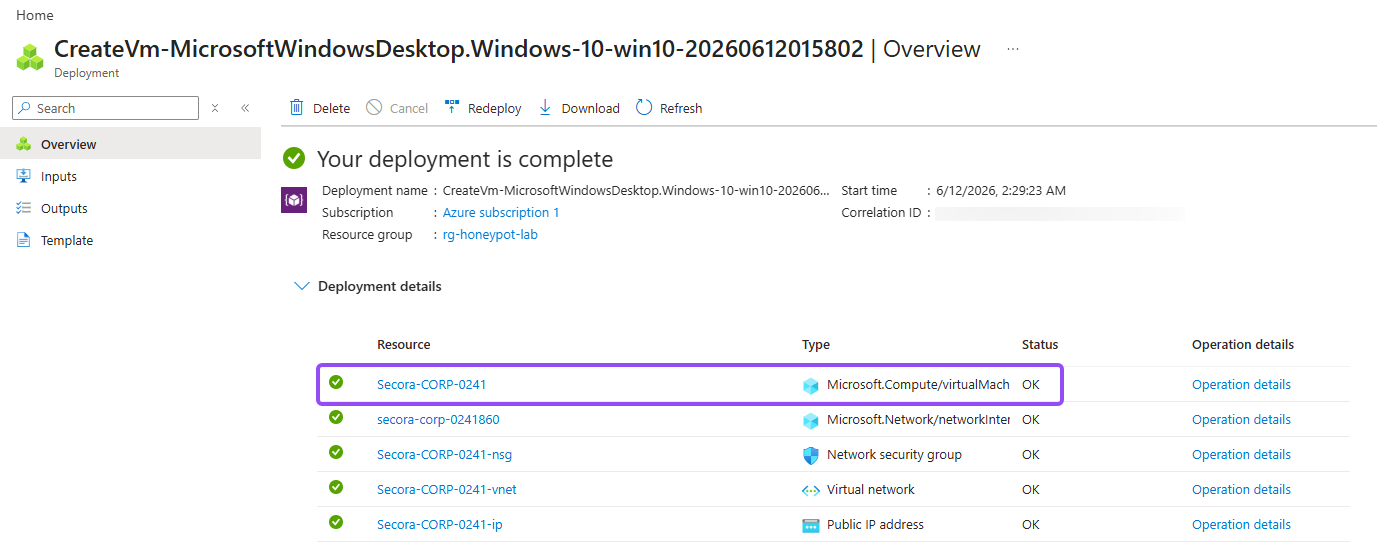The height and width of the screenshot is (554, 1377).
Task: Click the Virtual network icon
Action: (811, 490)
